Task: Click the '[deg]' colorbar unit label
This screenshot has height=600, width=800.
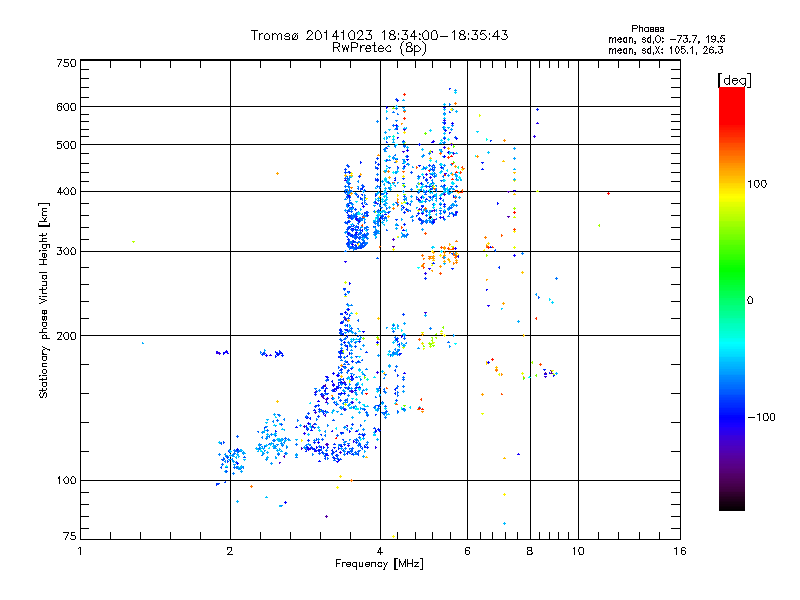Action: coord(734,80)
